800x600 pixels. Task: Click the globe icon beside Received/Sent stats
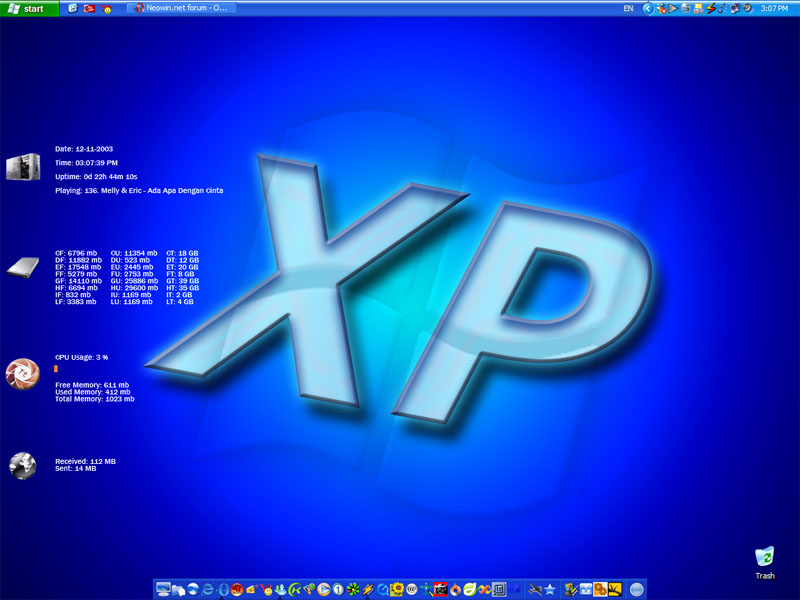(x=22, y=465)
